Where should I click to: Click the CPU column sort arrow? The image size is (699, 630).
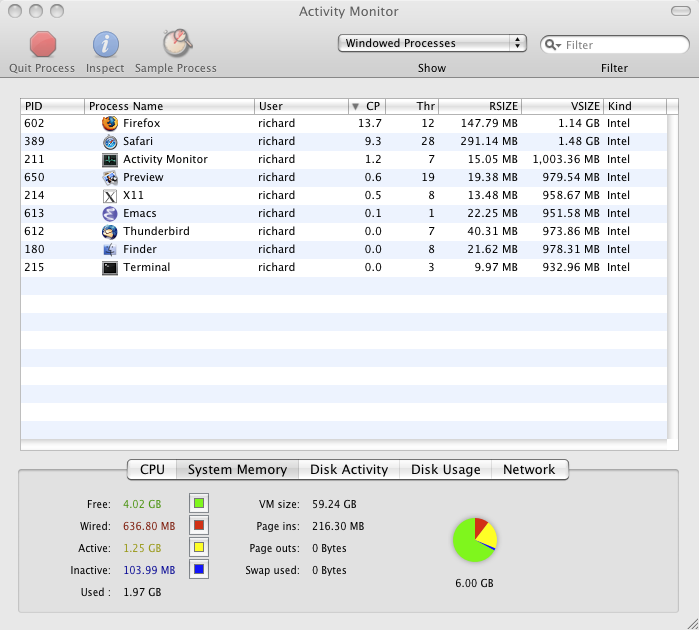coord(355,106)
